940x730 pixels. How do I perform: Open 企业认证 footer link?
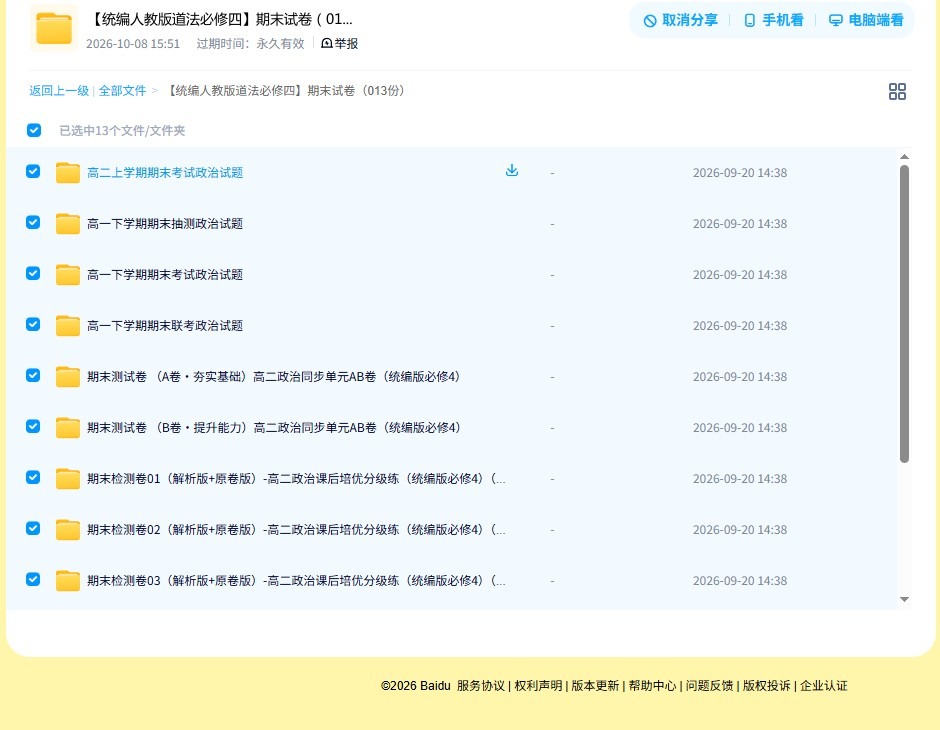click(x=824, y=686)
